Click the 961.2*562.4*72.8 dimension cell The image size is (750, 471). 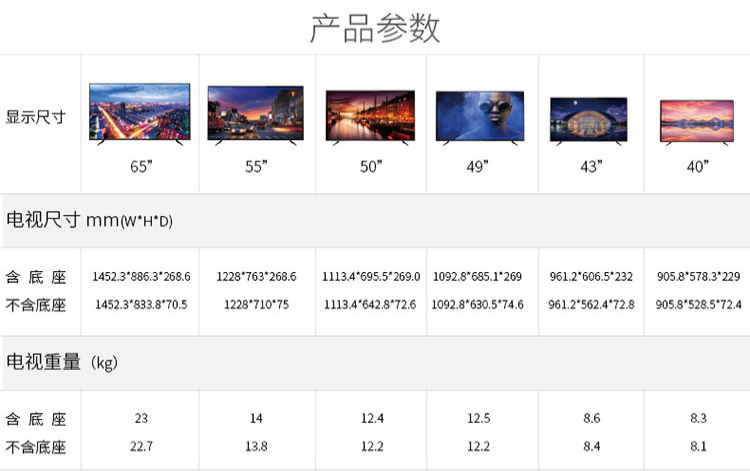(x=591, y=304)
